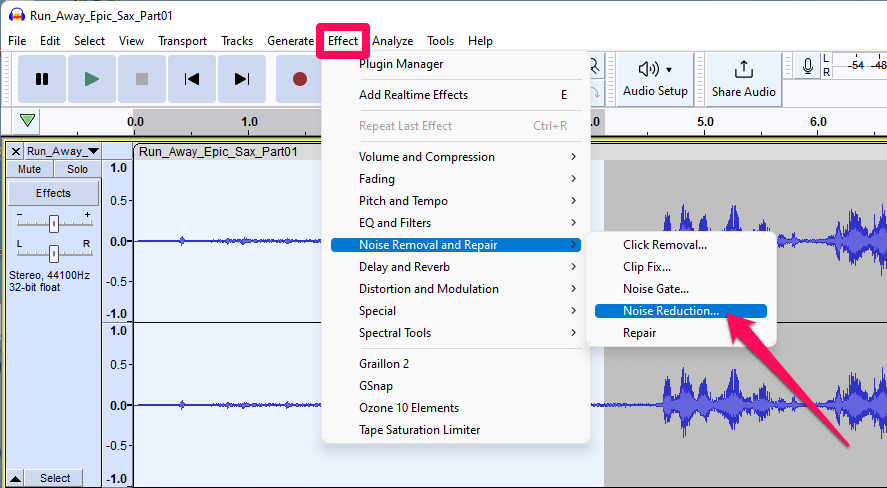Click the track pan L/R slider handle

[x=54, y=253]
